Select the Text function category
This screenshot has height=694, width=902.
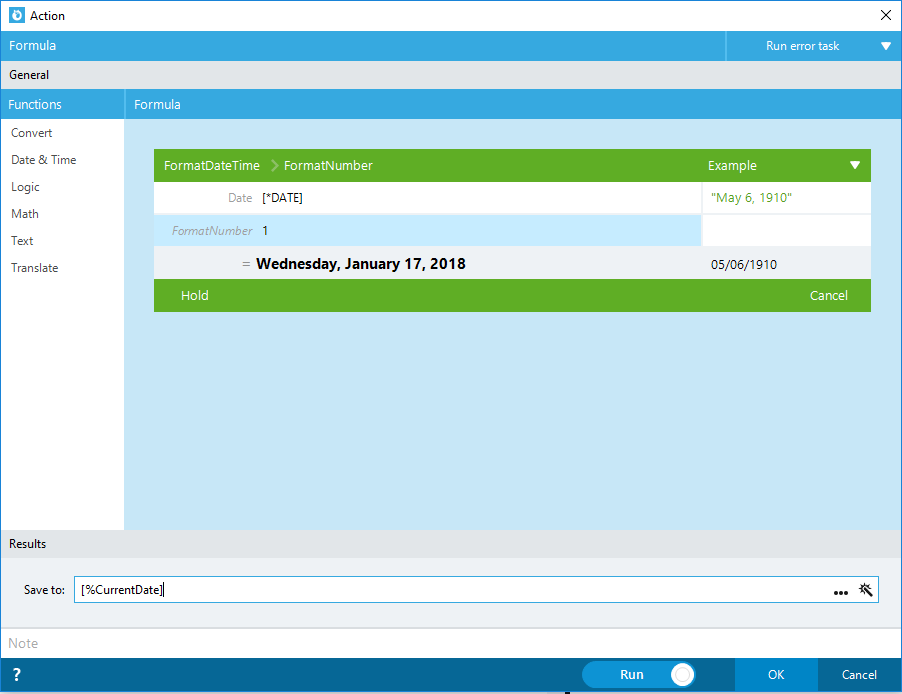22,241
